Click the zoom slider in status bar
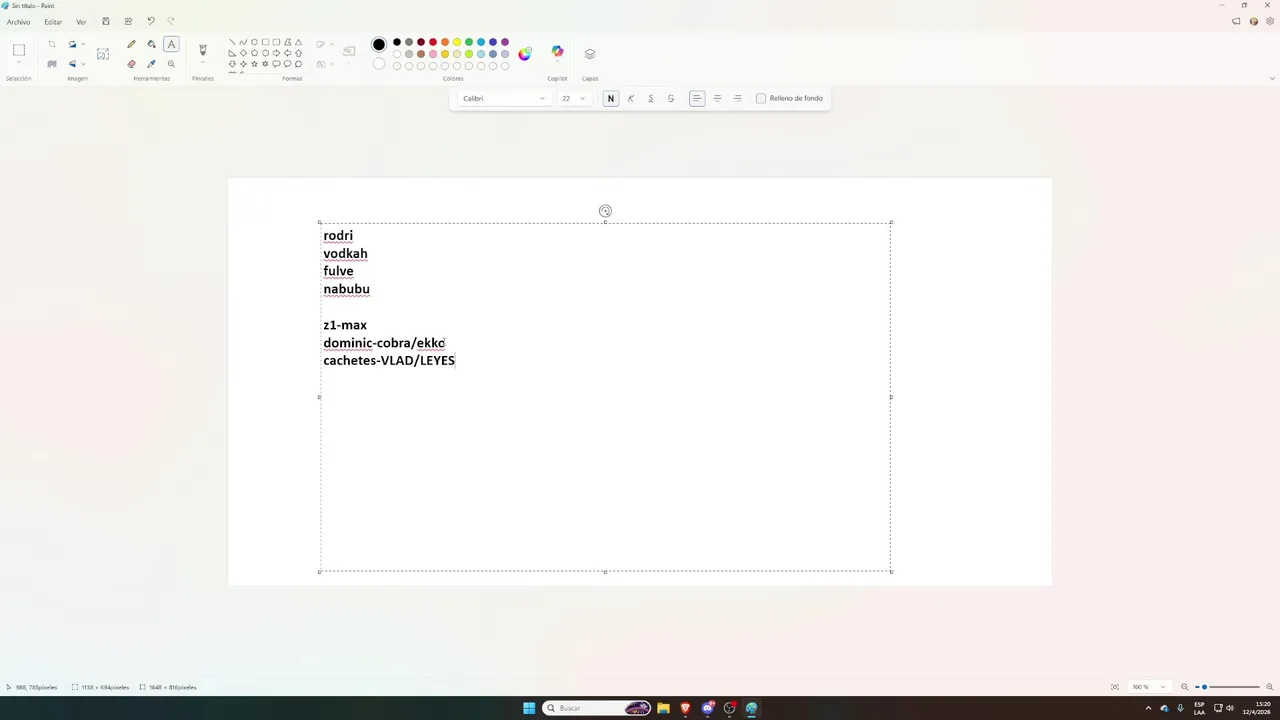1280x720 pixels. click(1230, 687)
